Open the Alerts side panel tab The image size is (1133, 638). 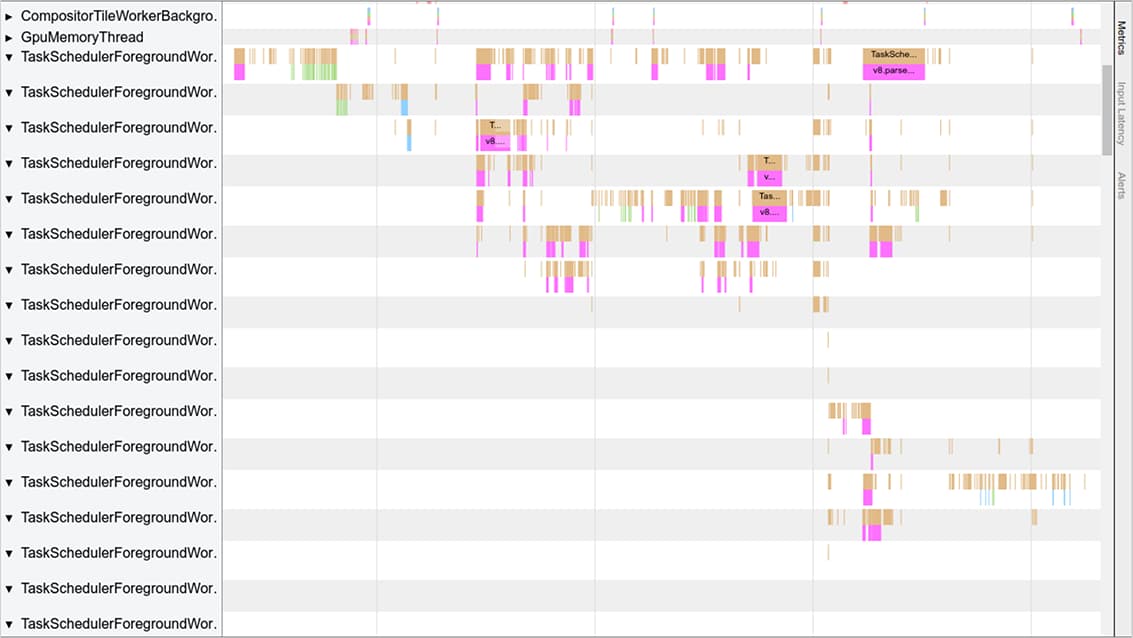pyautogui.click(x=1121, y=185)
